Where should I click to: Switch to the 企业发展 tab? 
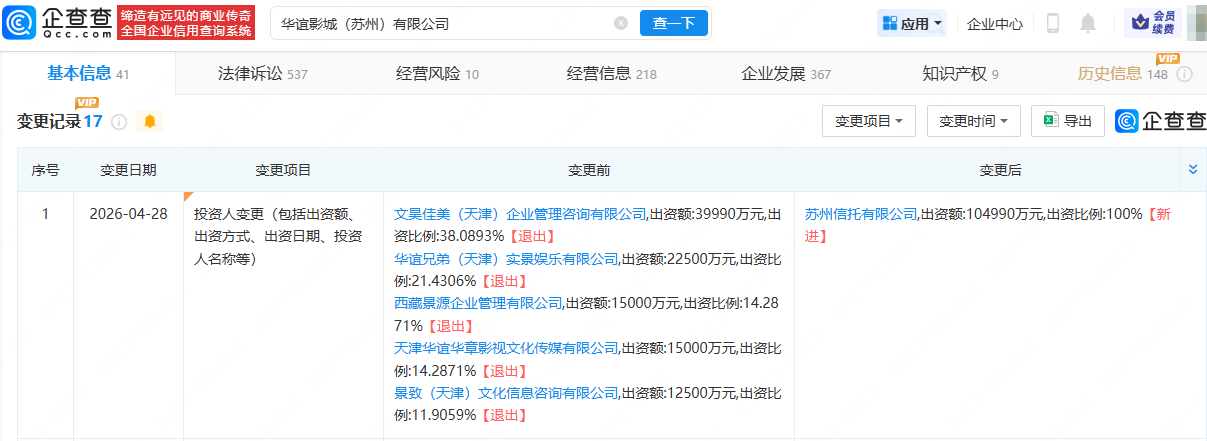click(x=786, y=74)
